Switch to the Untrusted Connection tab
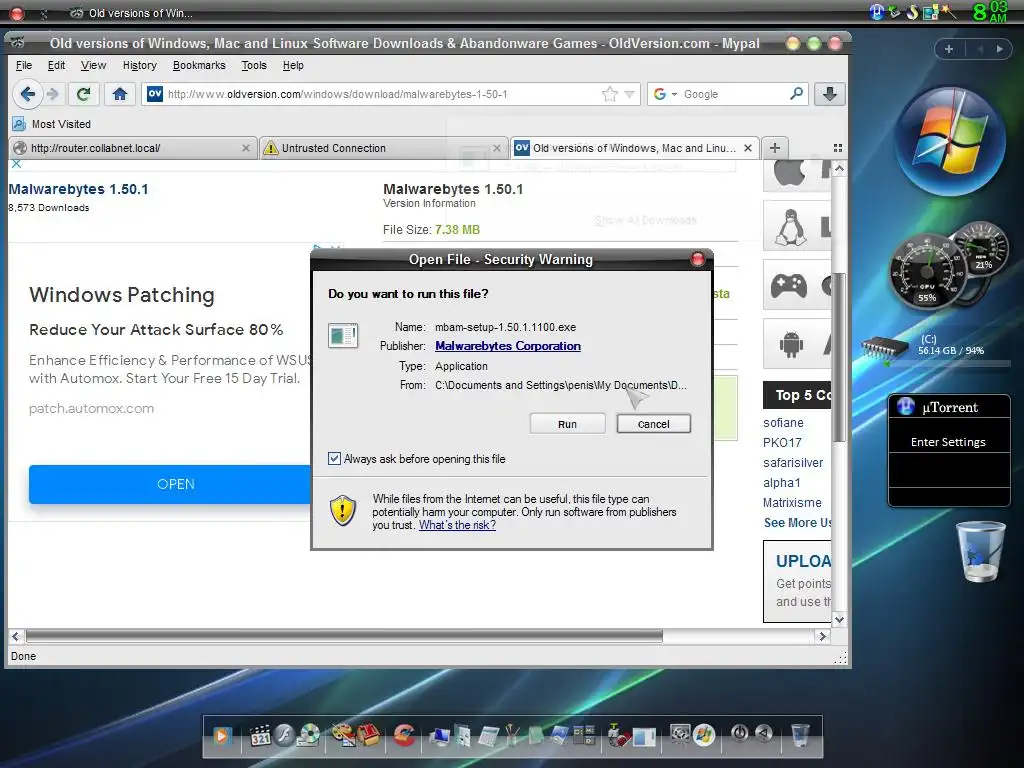Image resolution: width=1024 pixels, height=768 pixels. tap(382, 148)
